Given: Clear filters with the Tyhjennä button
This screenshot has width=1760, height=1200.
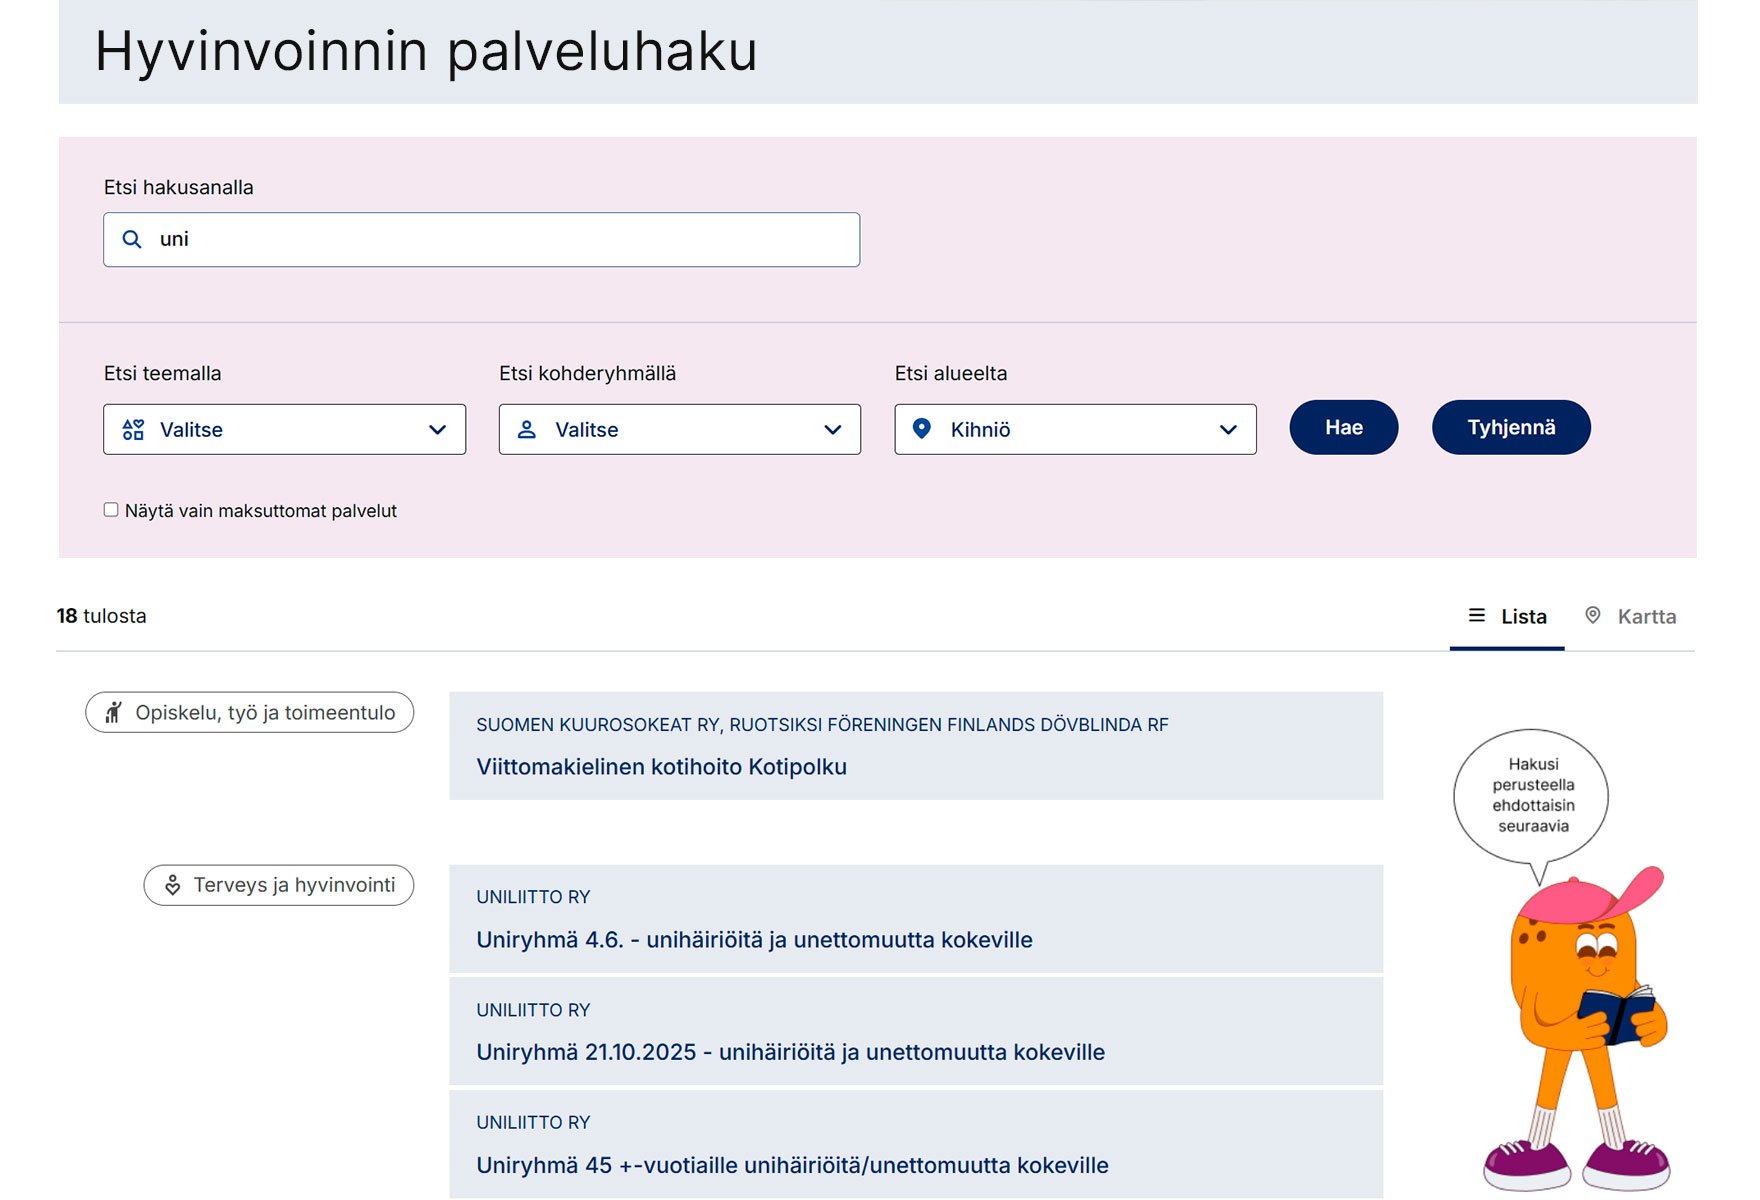Looking at the screenshot, I should click(1510, 428).
